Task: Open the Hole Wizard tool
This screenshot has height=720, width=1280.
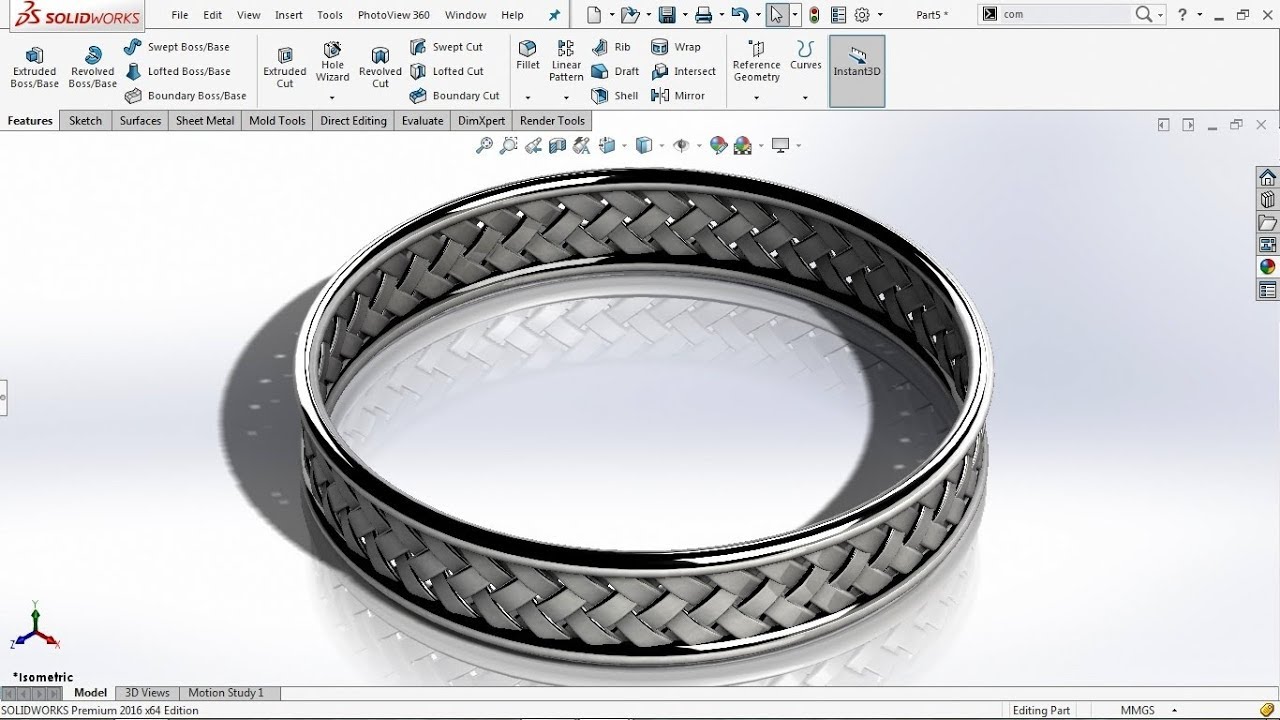Action: click(x=332, y=63)
